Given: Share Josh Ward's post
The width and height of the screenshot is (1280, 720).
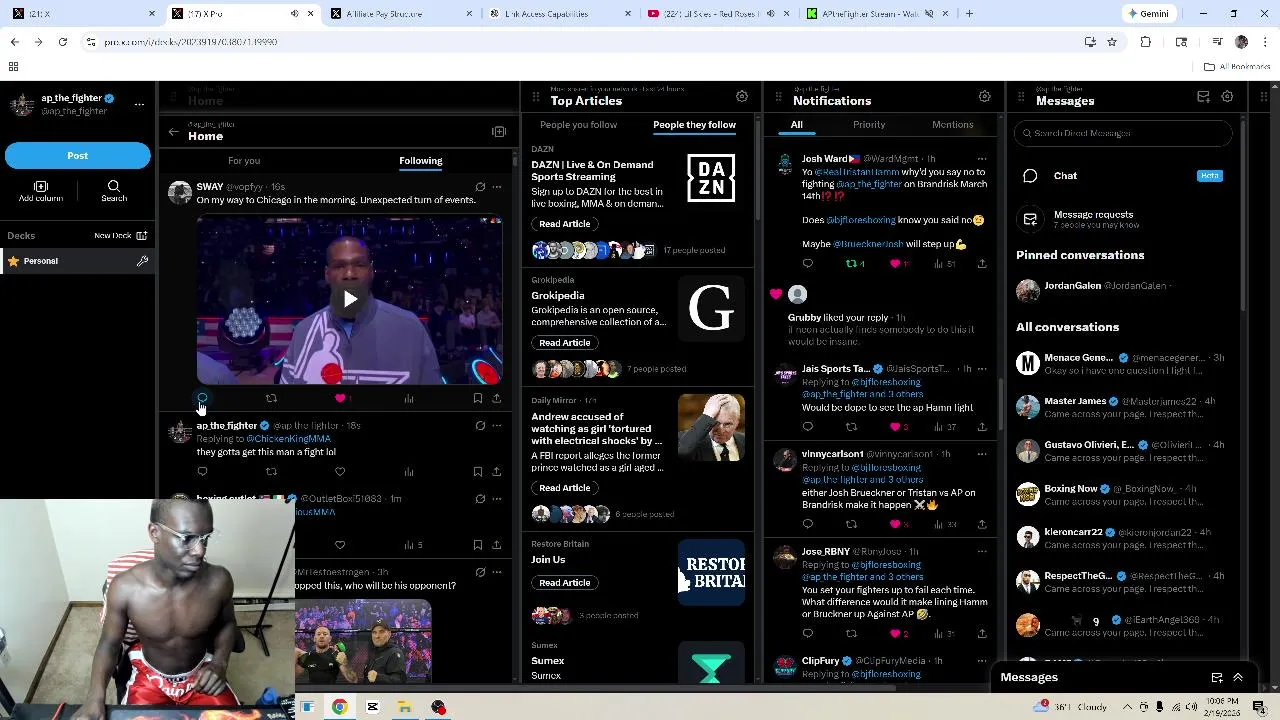Looking at the screenshot, I should 982,264.
